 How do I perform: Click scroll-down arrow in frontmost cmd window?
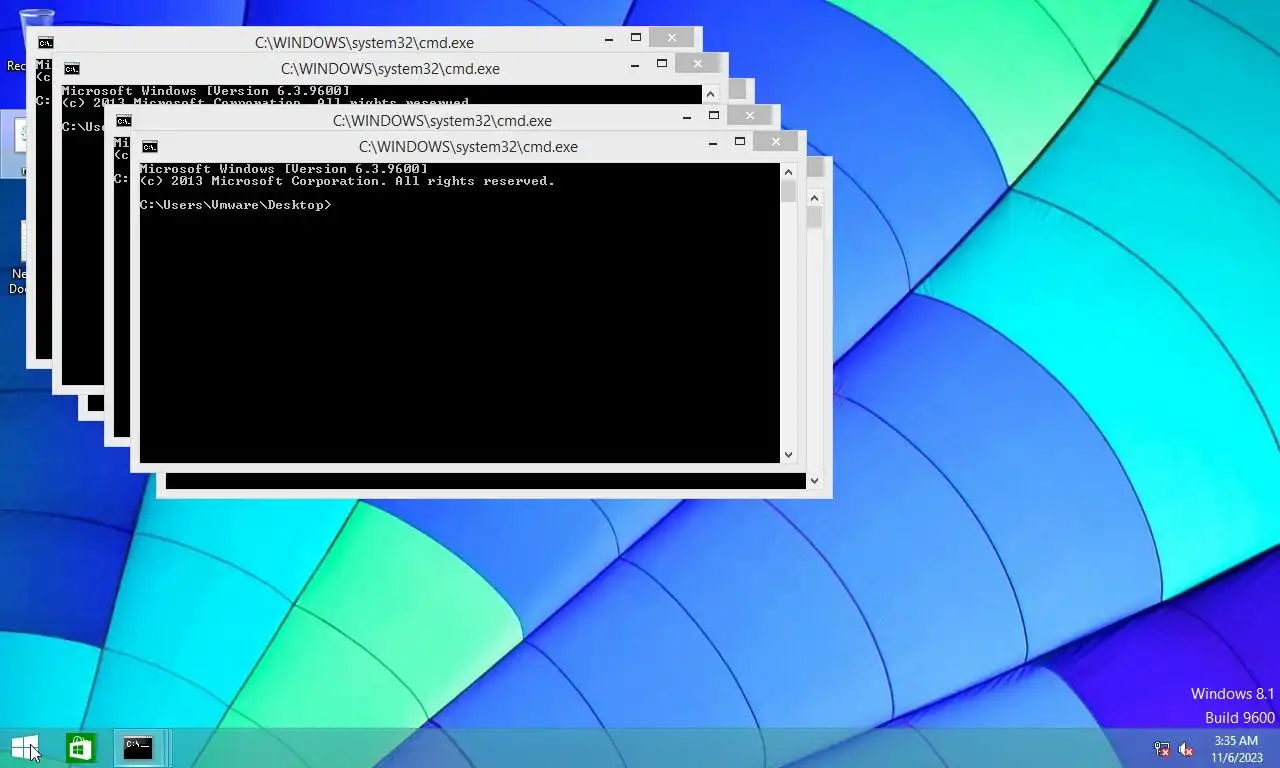click(788, 454)
